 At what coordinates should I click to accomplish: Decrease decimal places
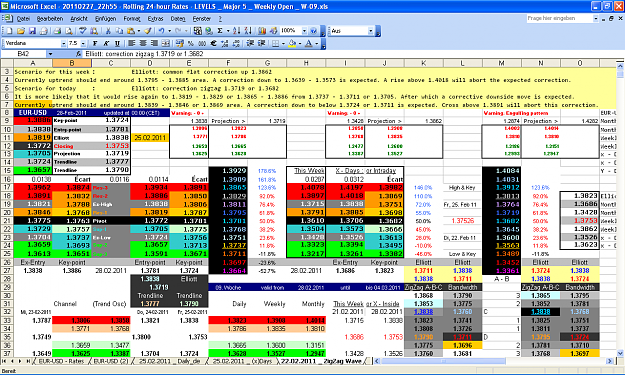tap(236, 43)
